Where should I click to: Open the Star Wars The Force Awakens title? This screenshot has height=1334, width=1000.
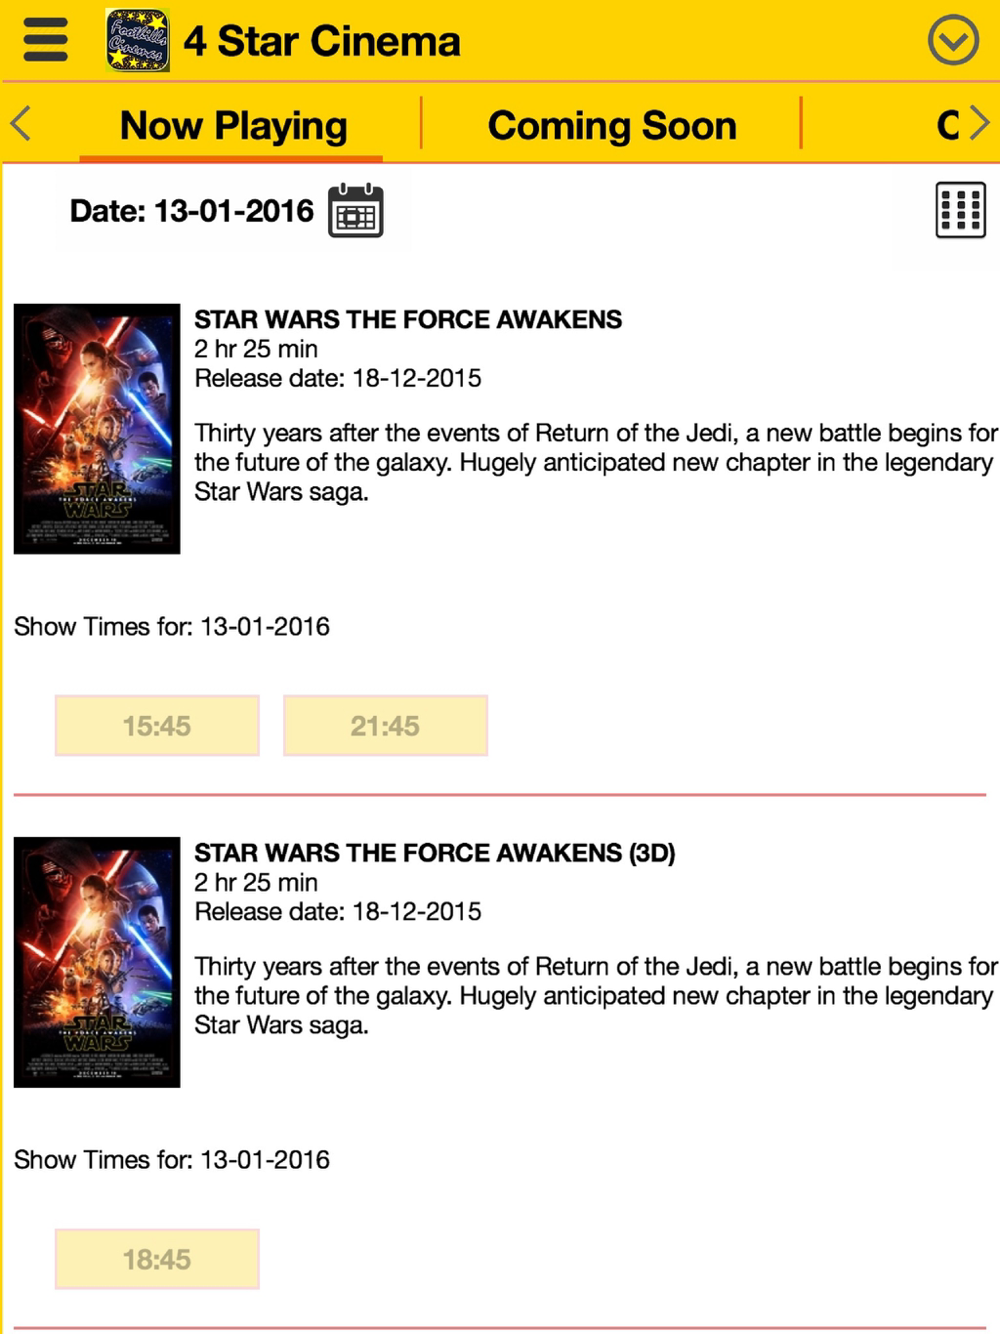408,320
